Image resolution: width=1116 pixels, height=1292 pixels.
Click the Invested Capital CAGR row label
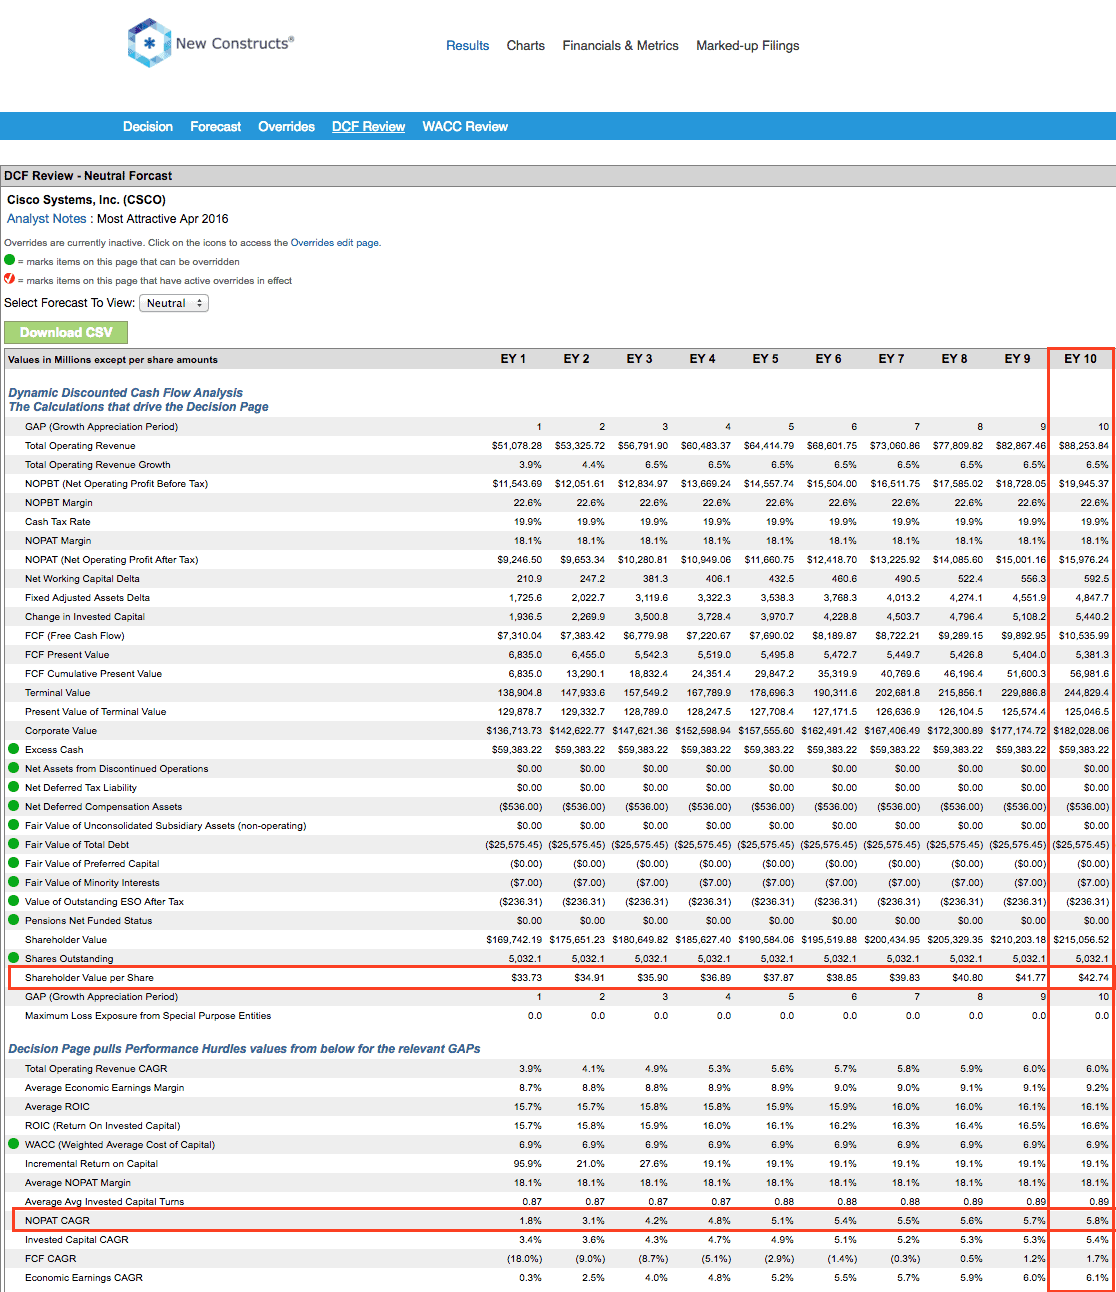point(77,1240)
